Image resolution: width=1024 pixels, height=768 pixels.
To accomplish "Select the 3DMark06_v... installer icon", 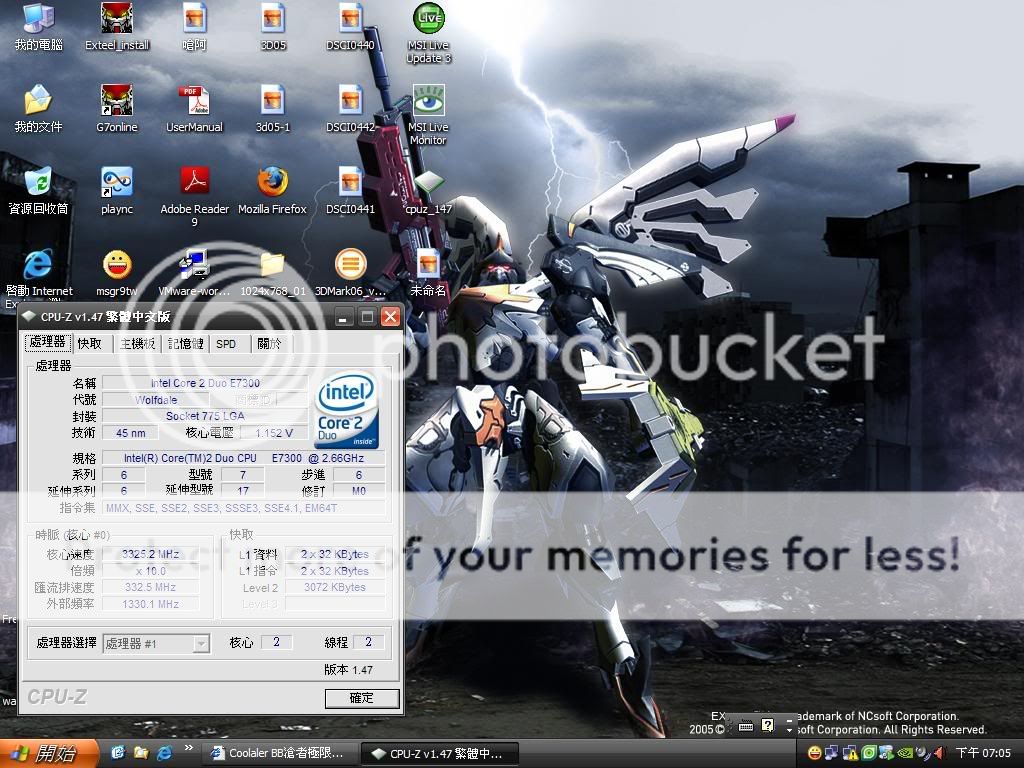I will pos(351,273).
